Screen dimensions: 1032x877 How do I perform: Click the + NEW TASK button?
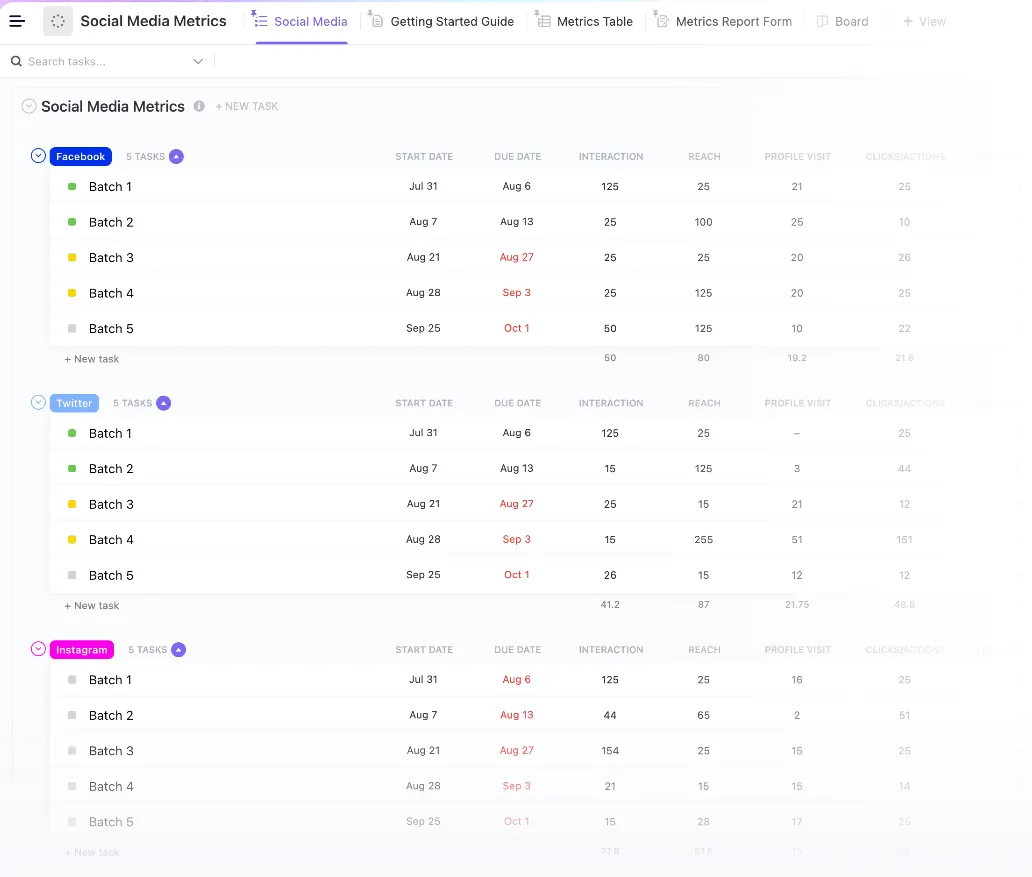click(x=247, y=106)
